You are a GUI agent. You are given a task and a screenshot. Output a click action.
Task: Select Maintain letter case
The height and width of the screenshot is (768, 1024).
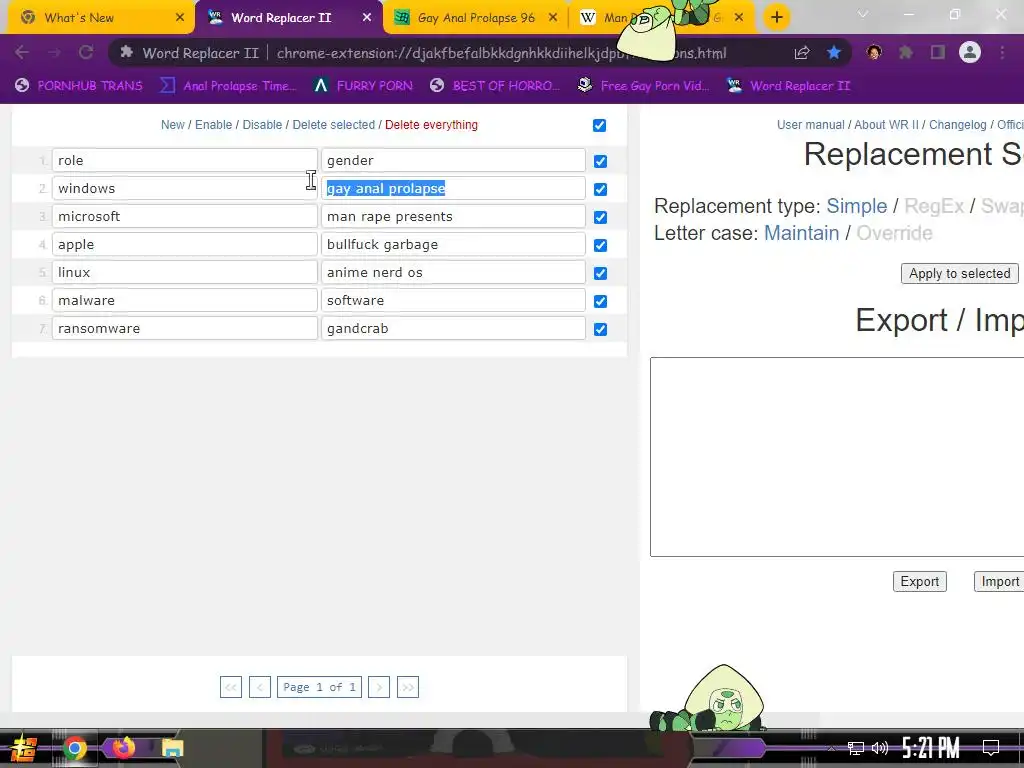(x=801, y=233)
